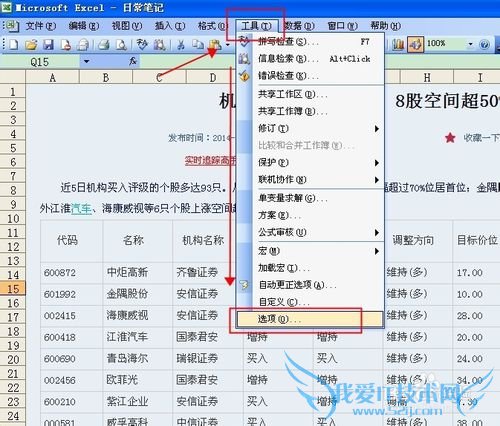Screen dimensions: 500x426
Task: Click the Chart Wizard icon
Action: [398, 44]
